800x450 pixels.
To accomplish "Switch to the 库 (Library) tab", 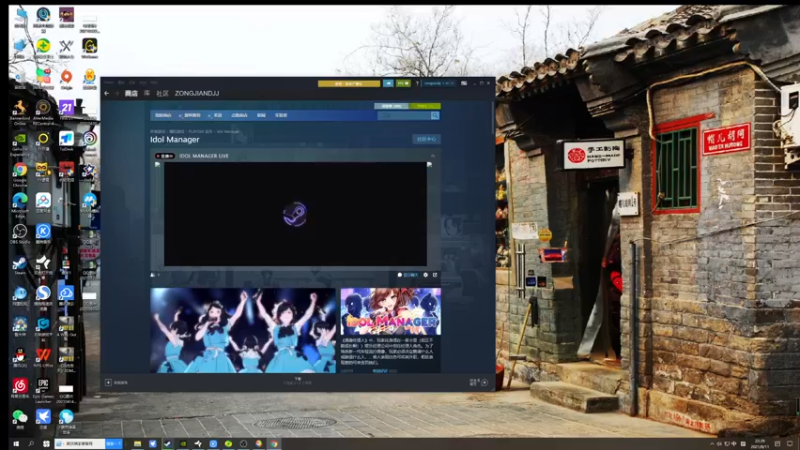I will tap(147, 93).
